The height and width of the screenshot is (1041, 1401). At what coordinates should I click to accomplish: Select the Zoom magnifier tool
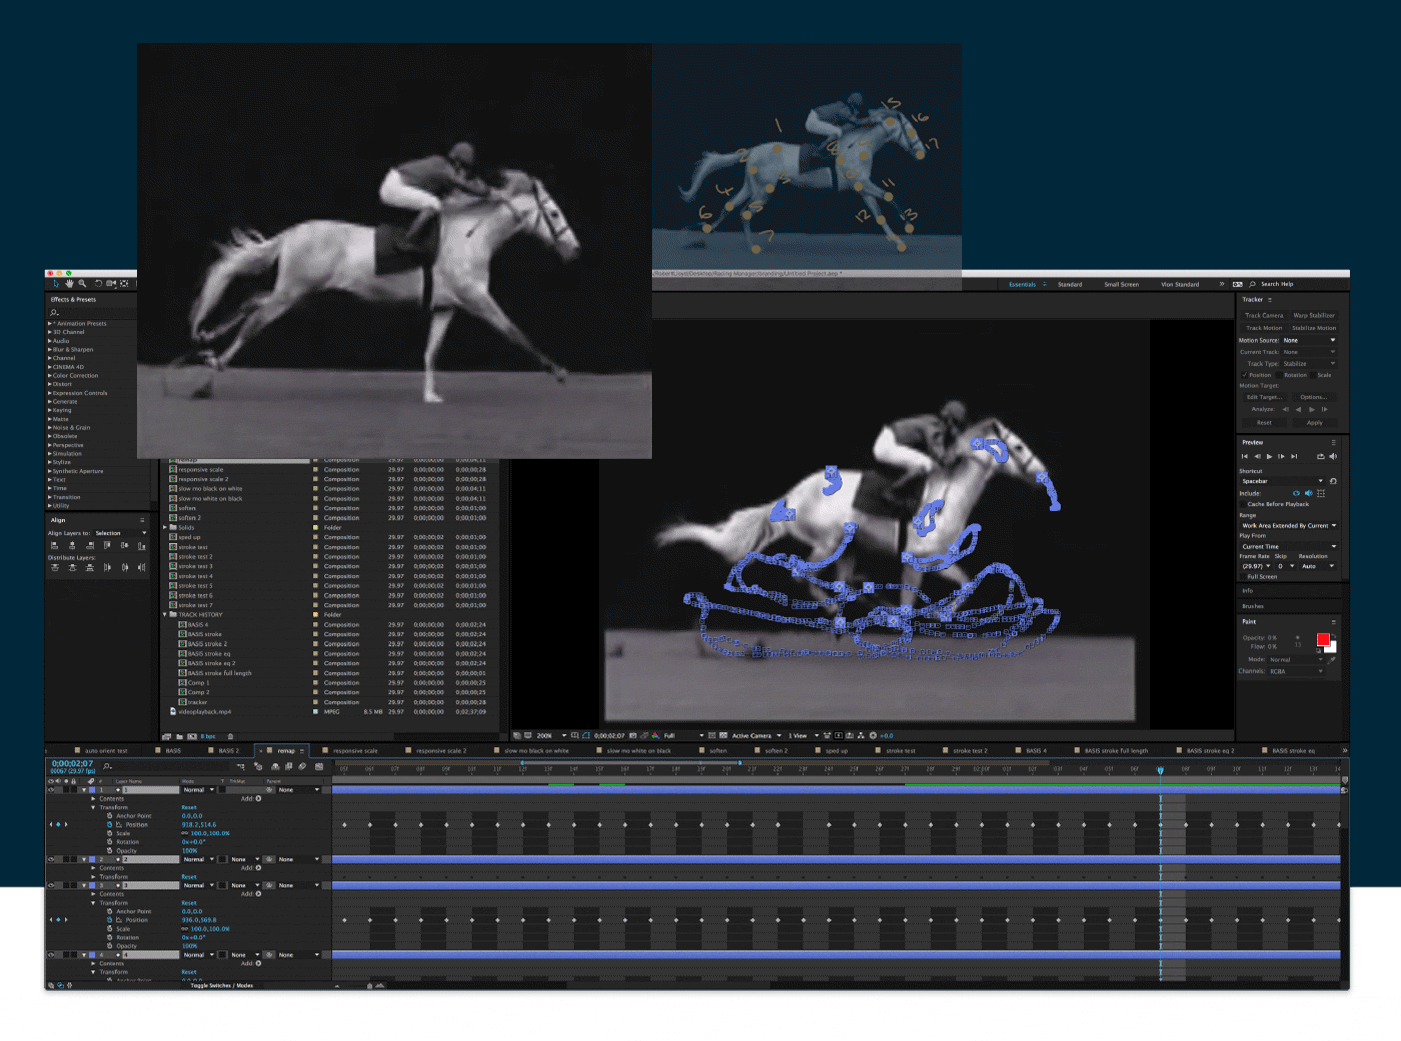(82, 284)
